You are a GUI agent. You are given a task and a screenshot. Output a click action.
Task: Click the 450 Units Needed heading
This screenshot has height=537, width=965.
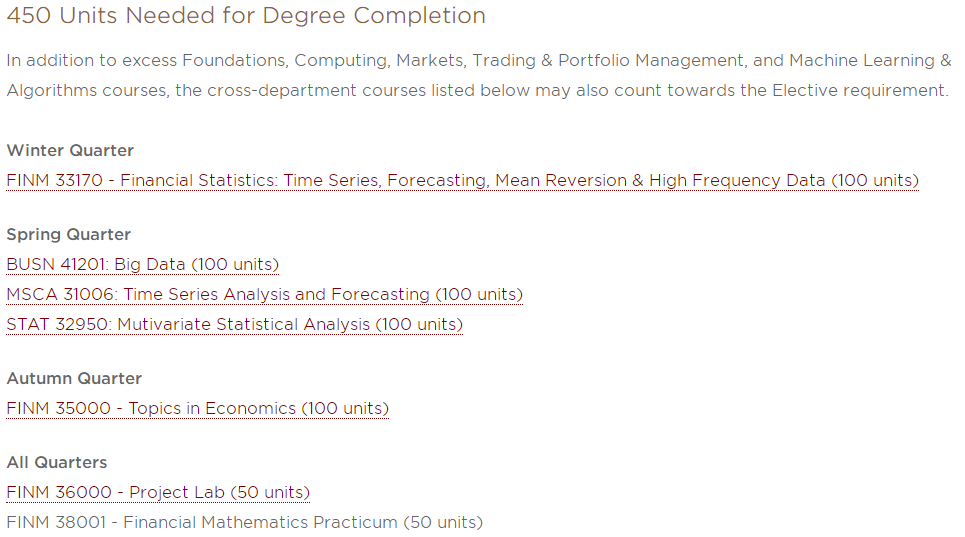246,15
